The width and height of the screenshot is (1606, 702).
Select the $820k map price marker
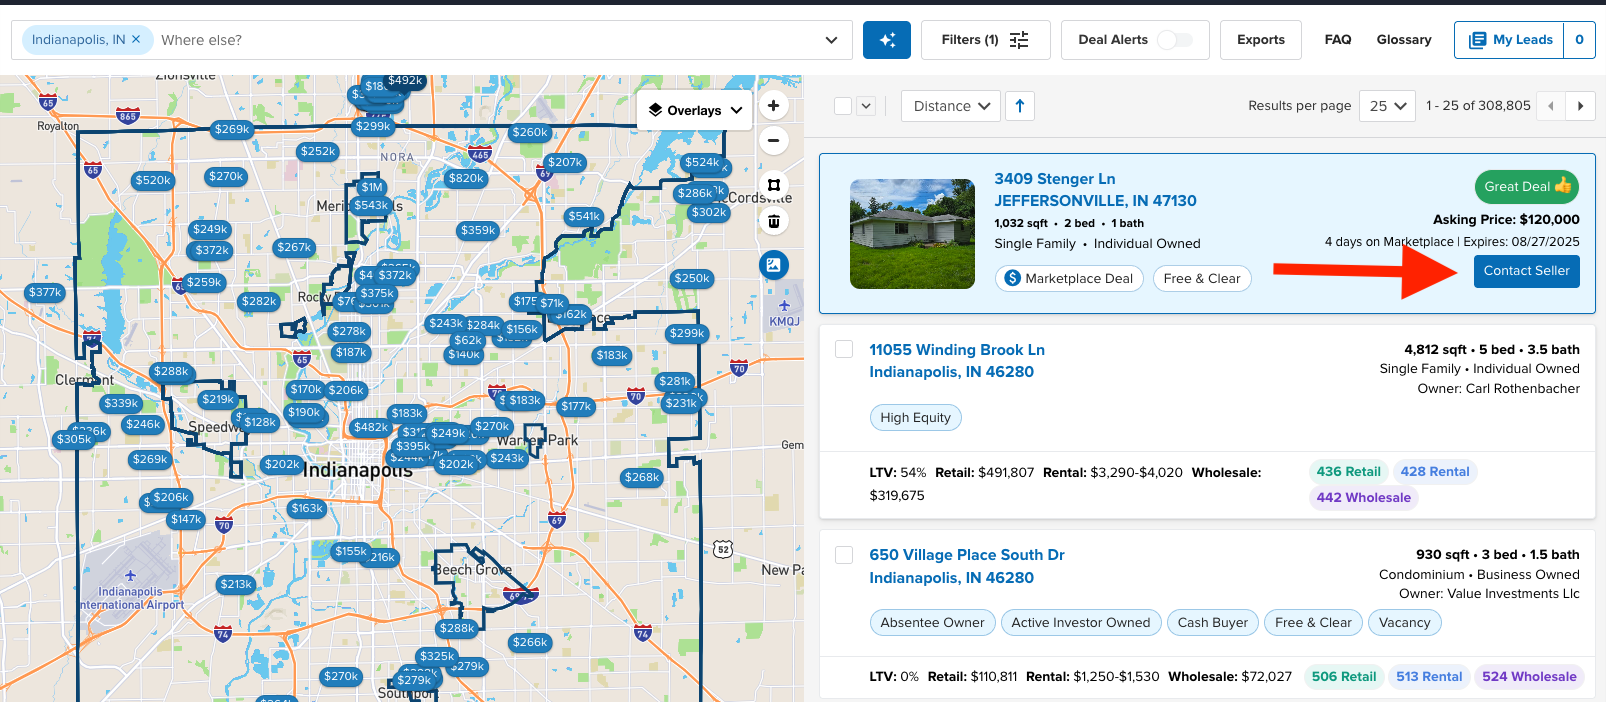coord(466,179)
